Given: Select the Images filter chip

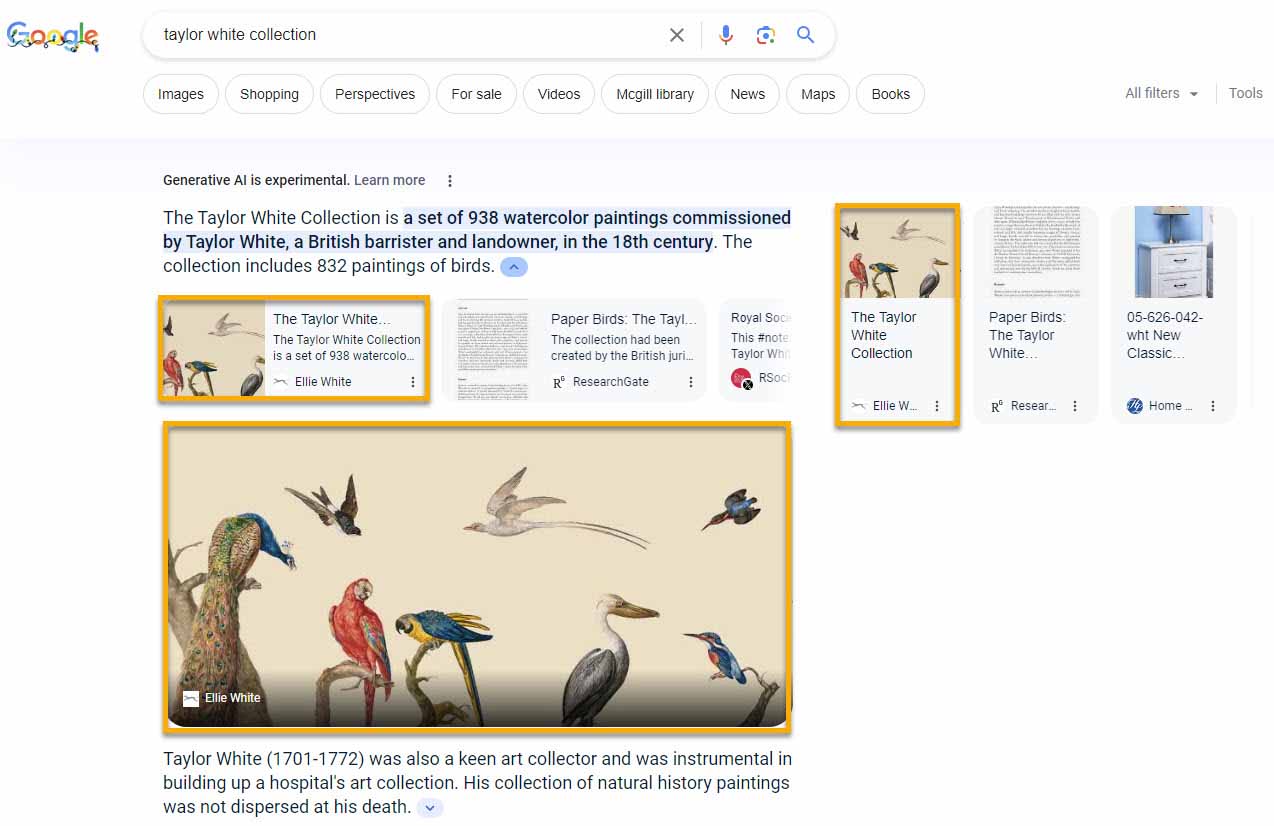Looking at the screenshot, I should click(181, 94).
